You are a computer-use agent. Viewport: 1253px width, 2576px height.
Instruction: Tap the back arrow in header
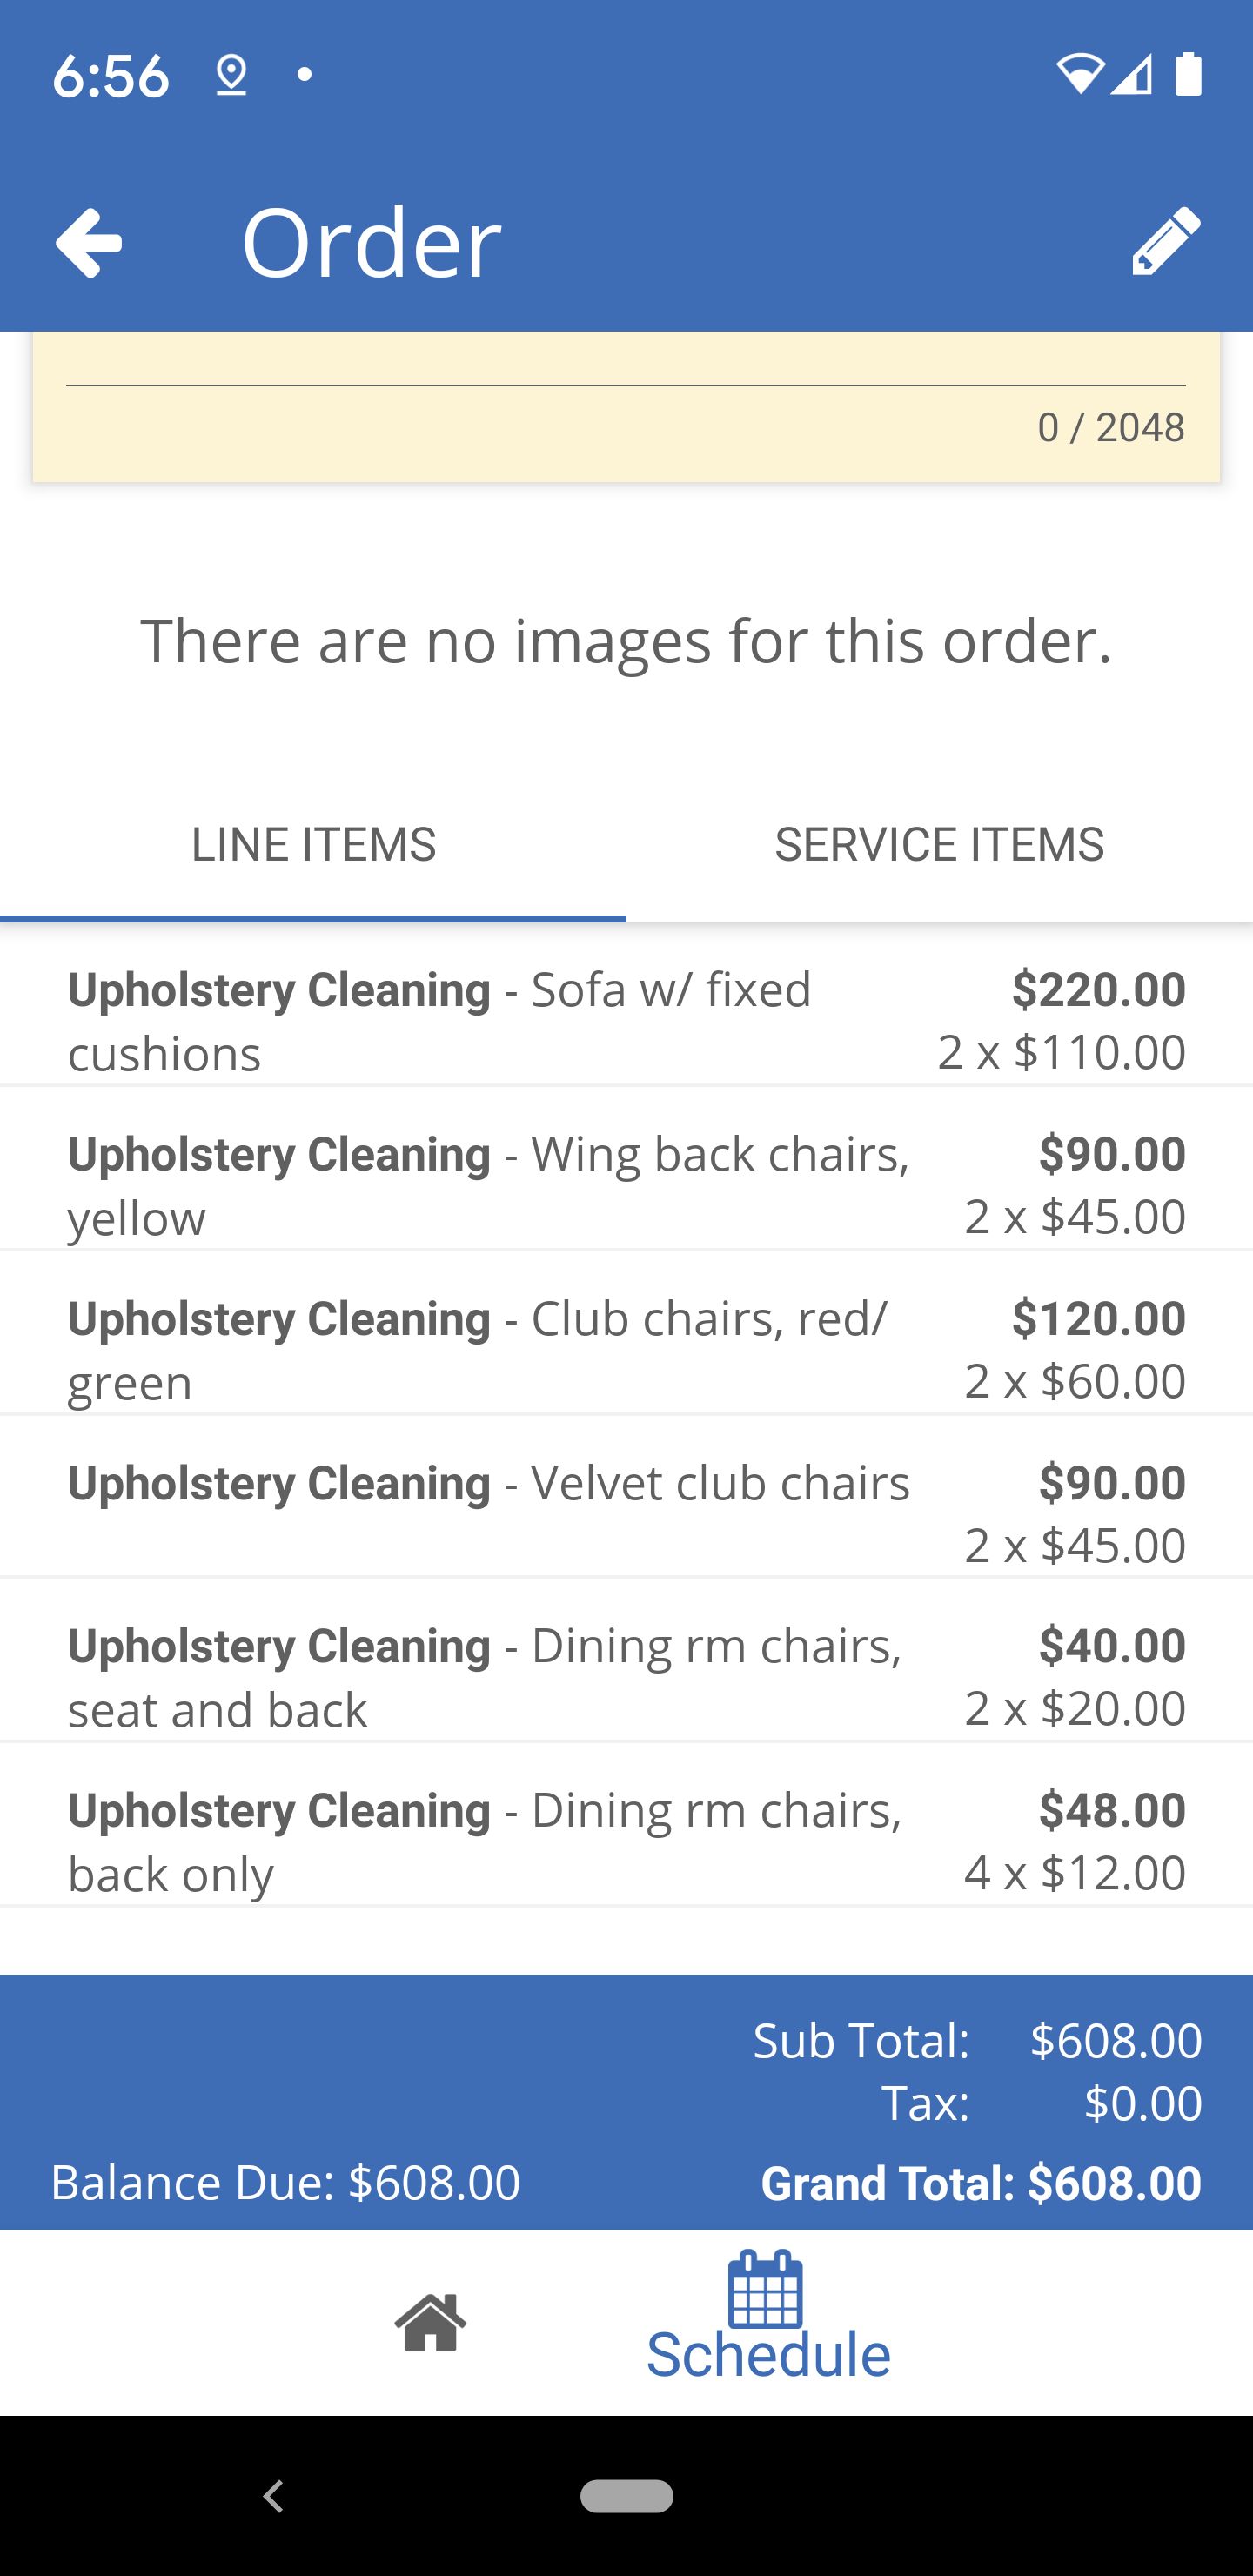point(89,242)
